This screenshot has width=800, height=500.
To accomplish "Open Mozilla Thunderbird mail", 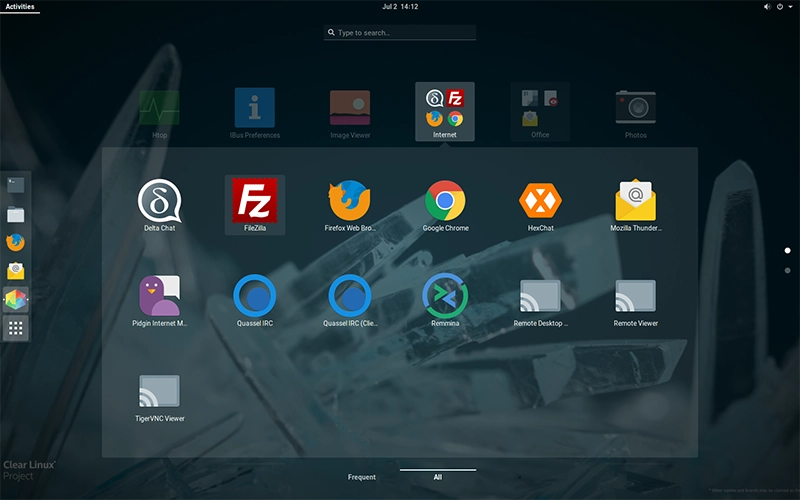I will point(636,205).
